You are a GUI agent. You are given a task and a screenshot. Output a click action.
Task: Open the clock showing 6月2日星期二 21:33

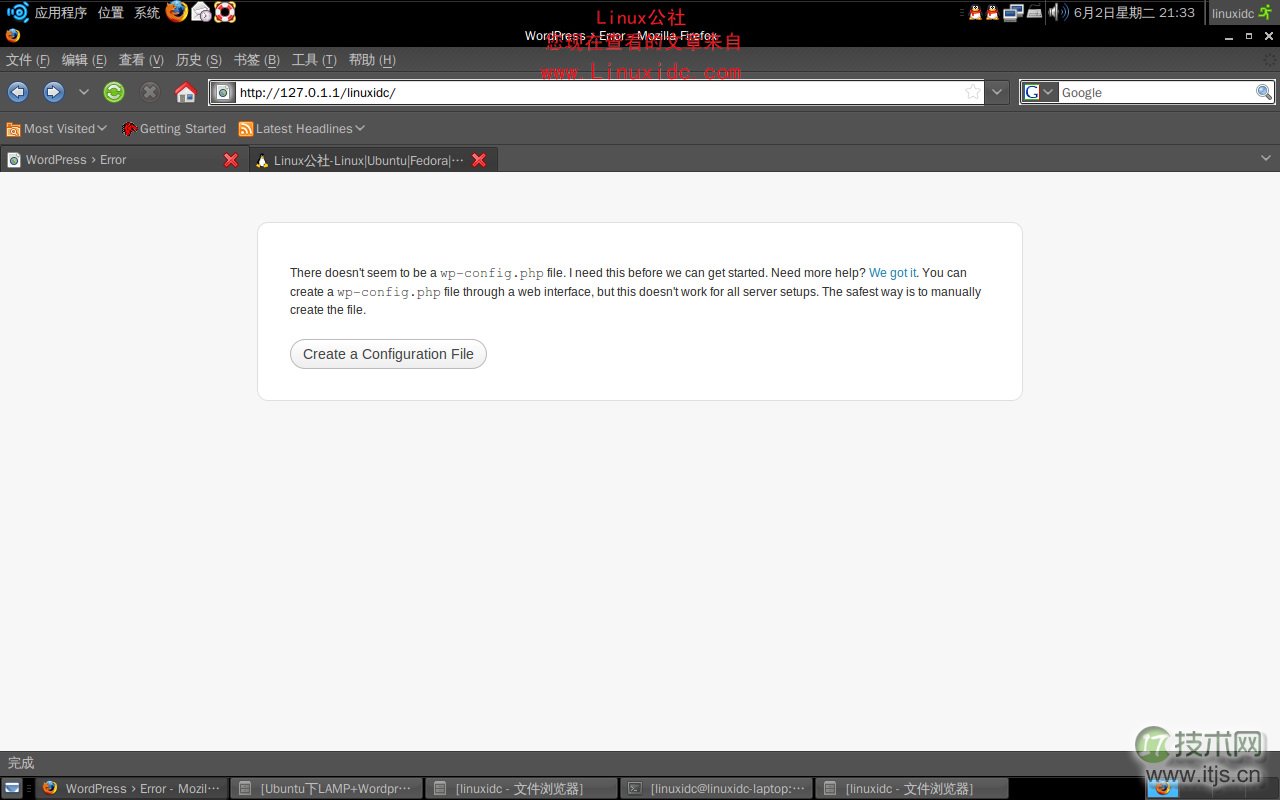tap(1134, 13)
